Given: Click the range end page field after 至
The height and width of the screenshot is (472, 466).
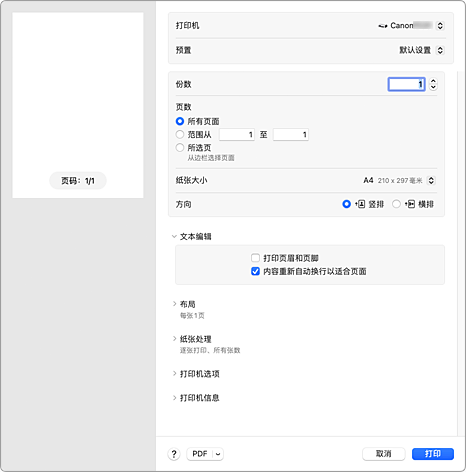Looking at the screenshot, I should [291, 135].
